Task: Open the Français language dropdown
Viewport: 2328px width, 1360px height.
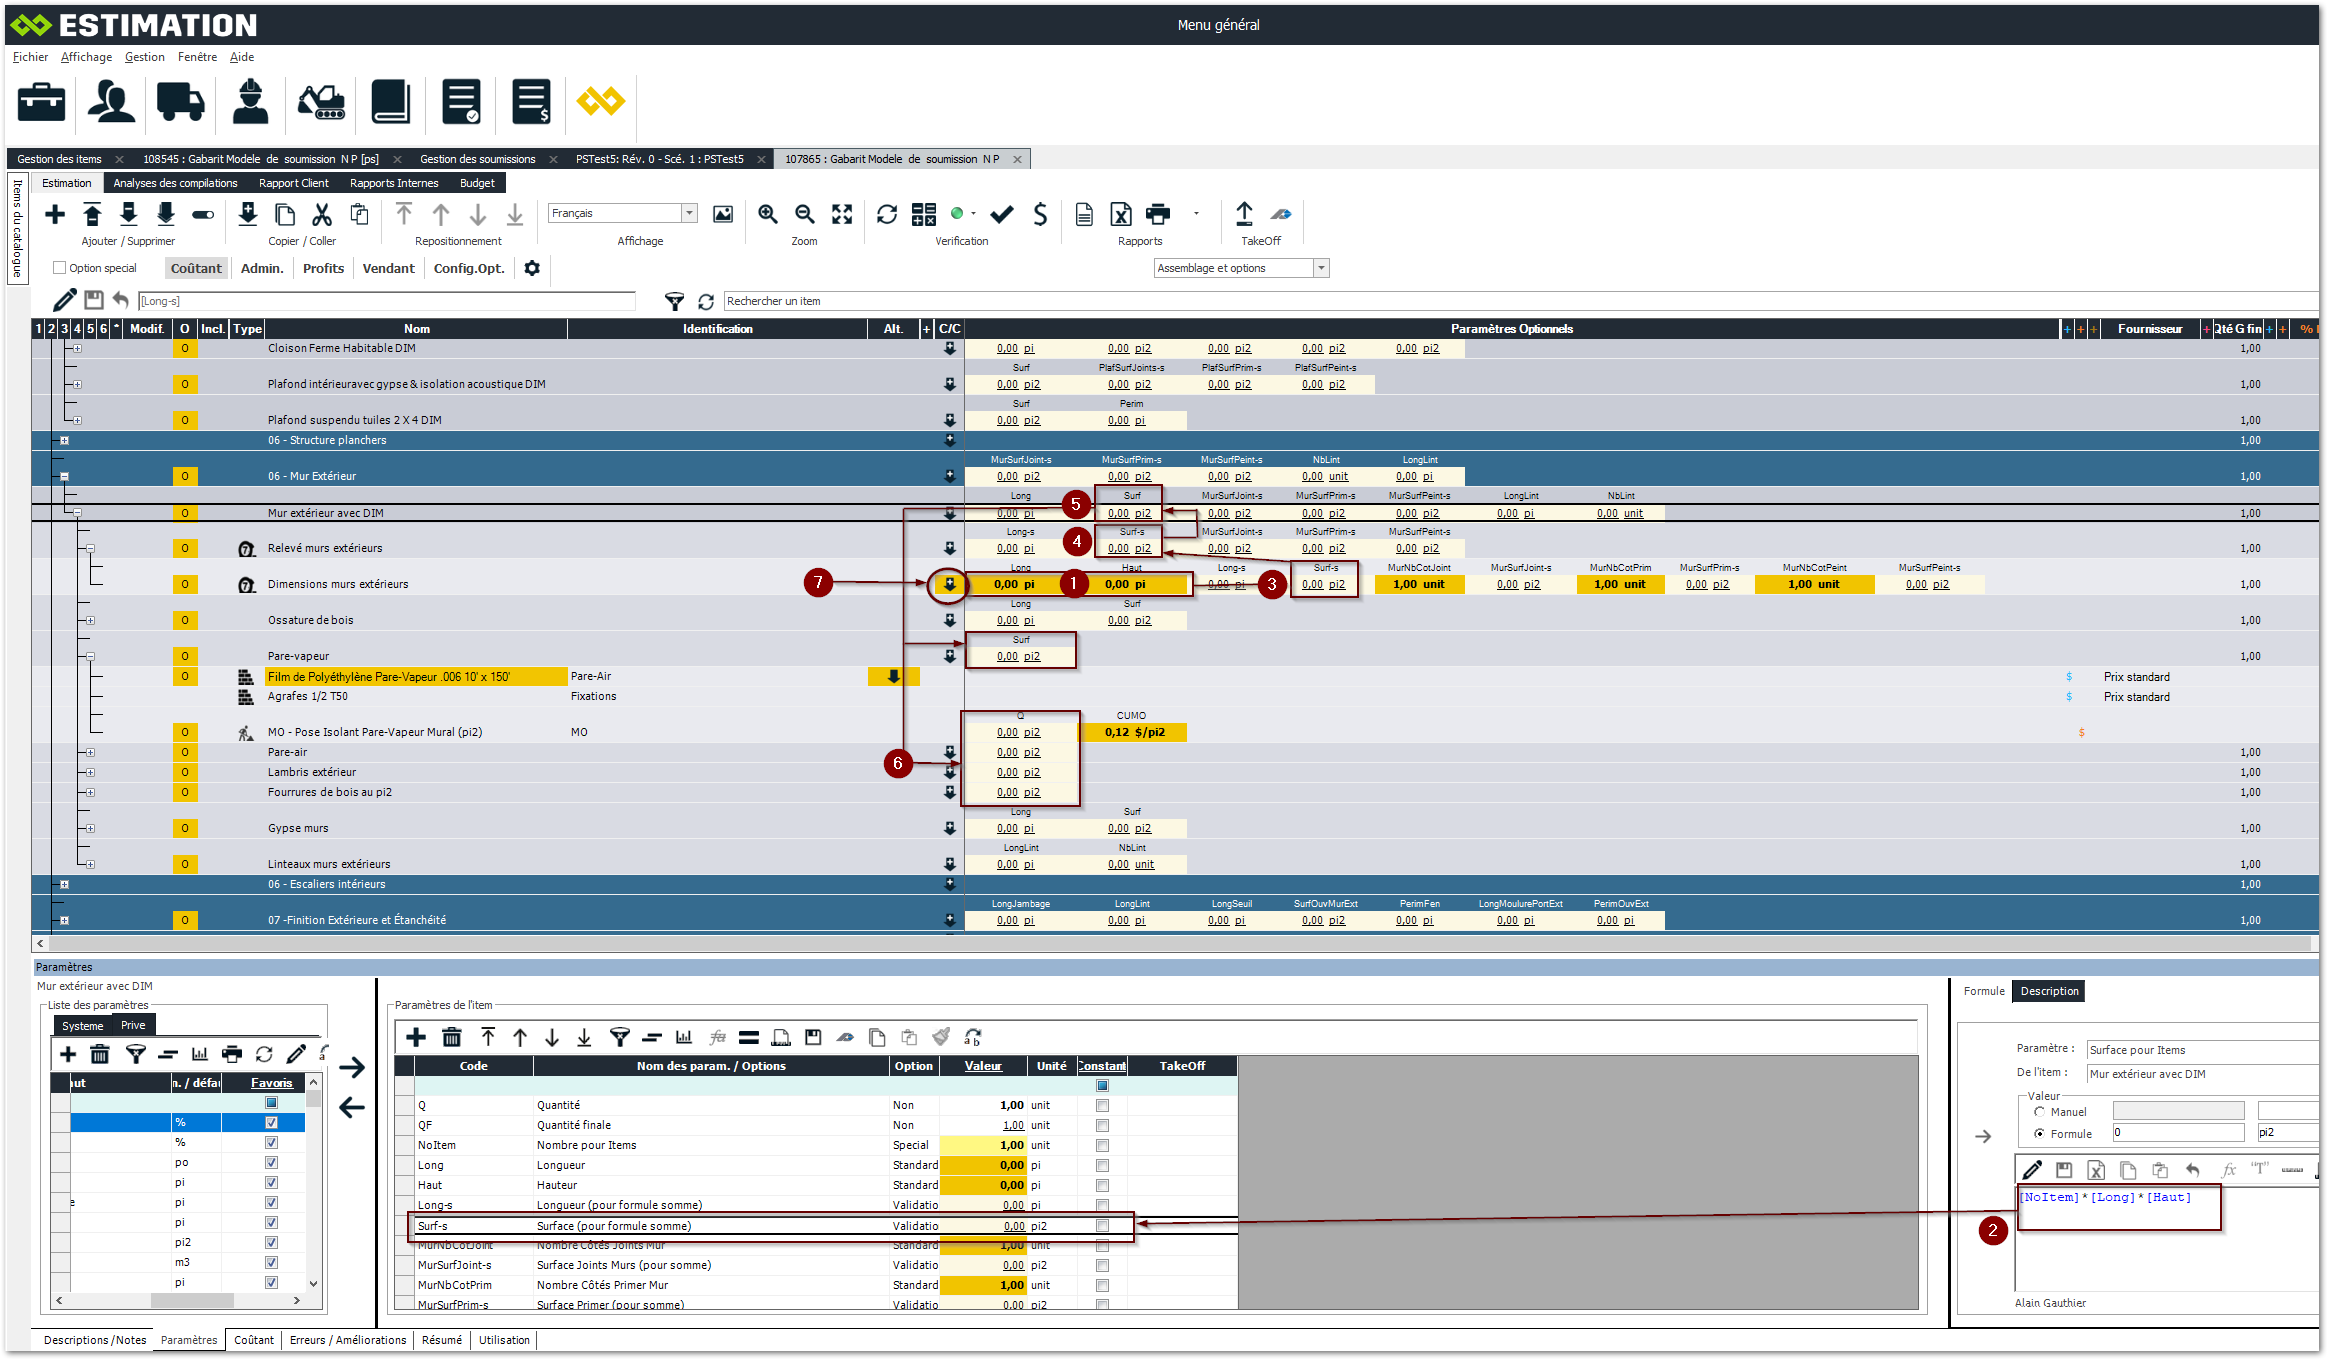Action: pos(689,213)
